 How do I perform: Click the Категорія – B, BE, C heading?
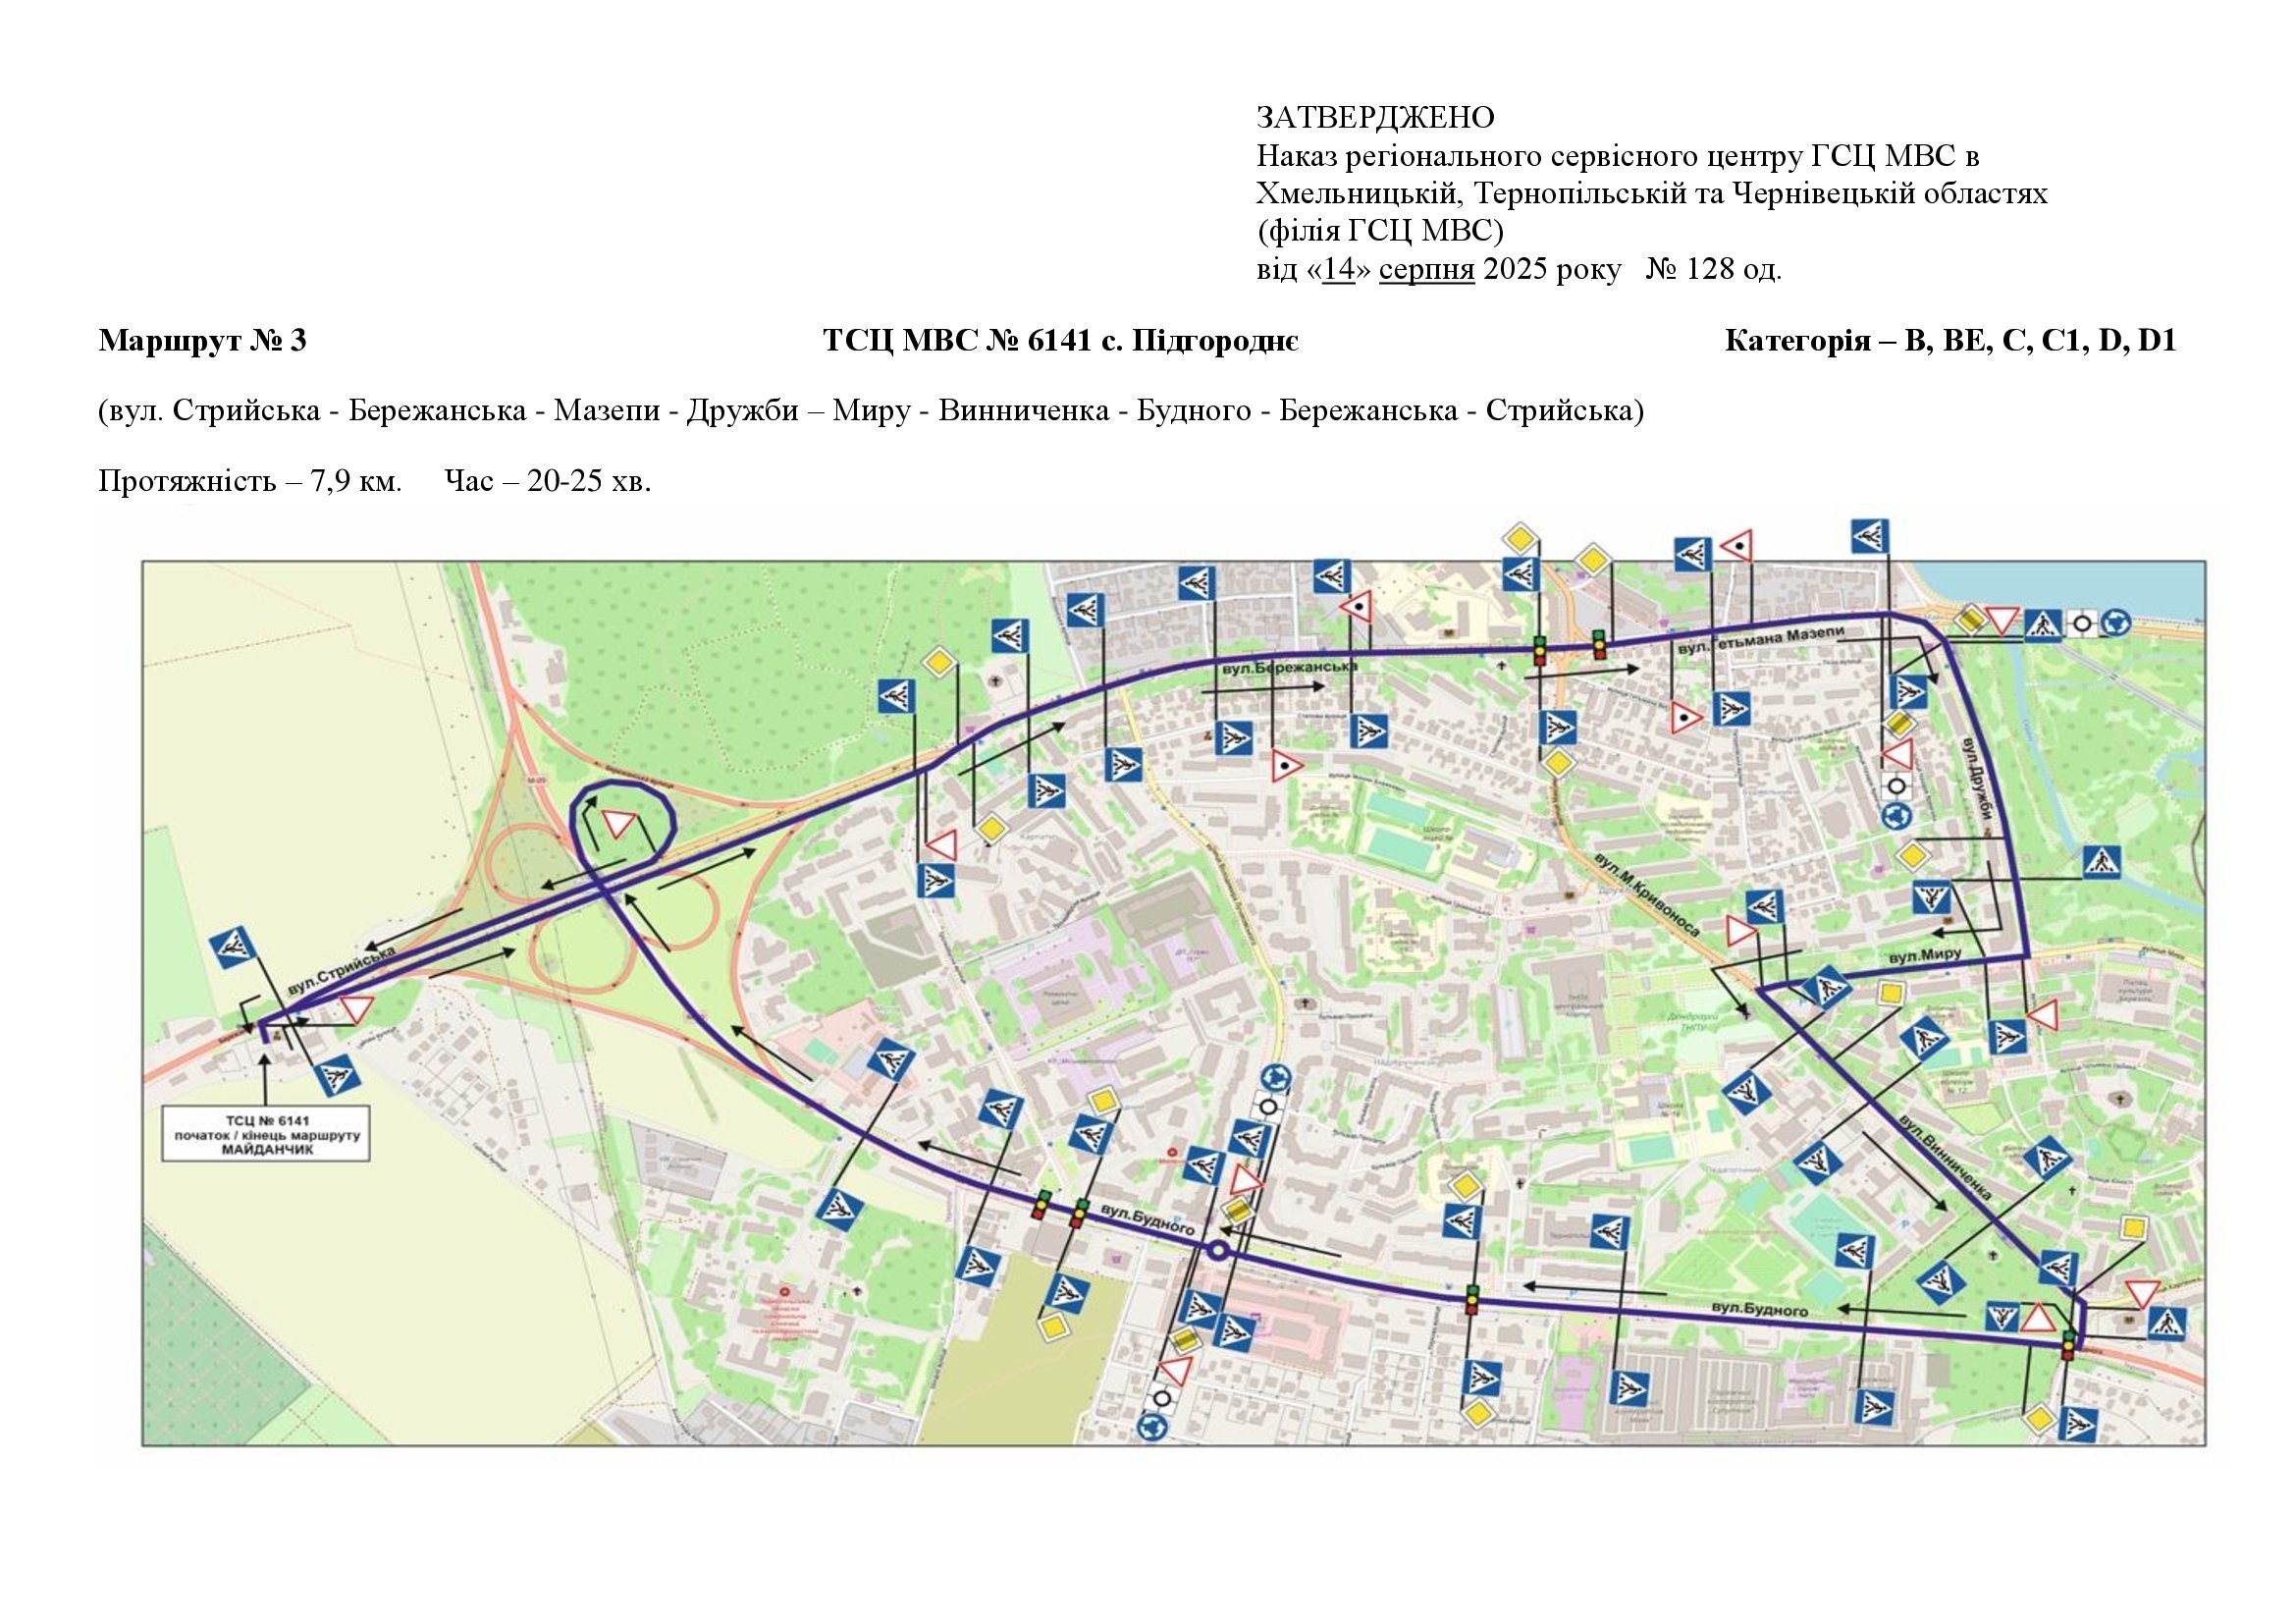click(1950, 341)
